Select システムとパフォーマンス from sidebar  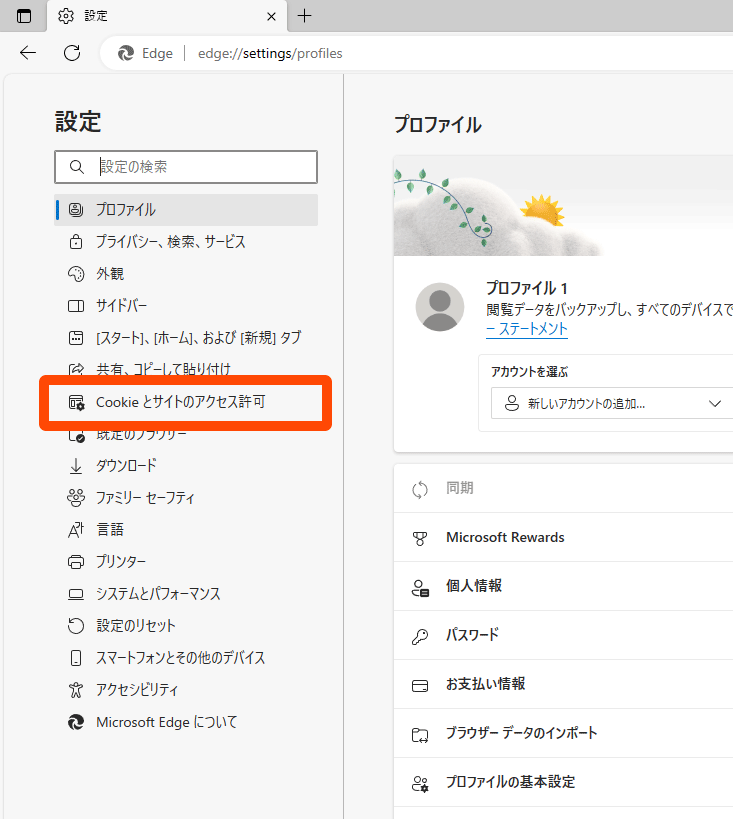click(x=158, y=594)
